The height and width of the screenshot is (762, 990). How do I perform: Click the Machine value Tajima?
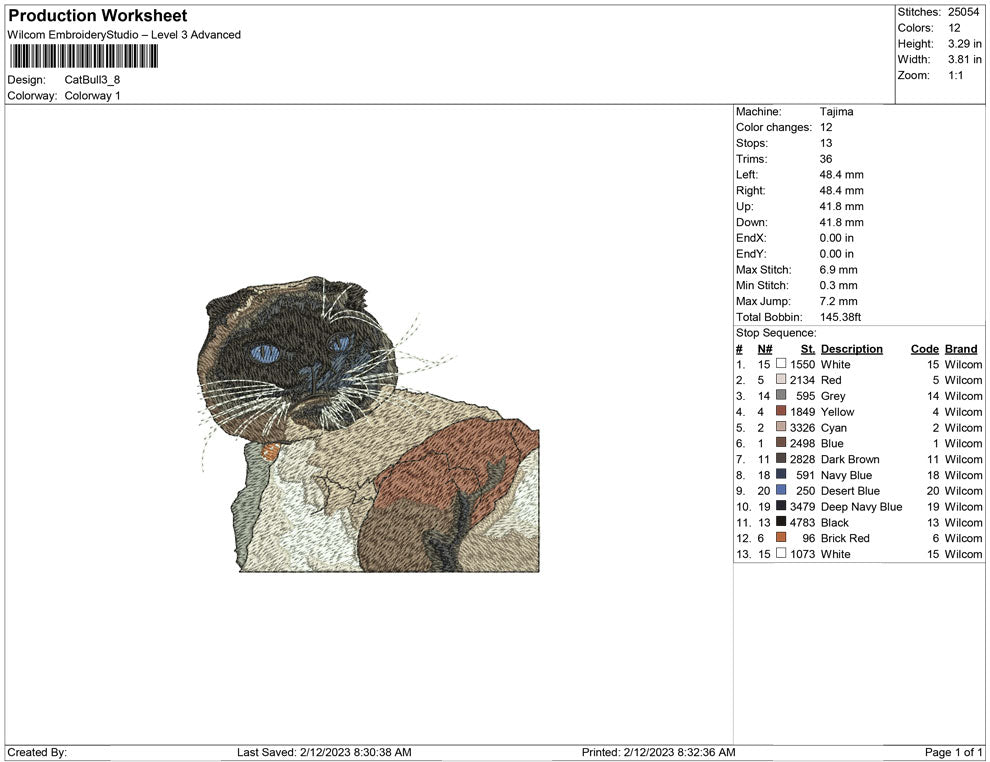[x=837, y=112]
